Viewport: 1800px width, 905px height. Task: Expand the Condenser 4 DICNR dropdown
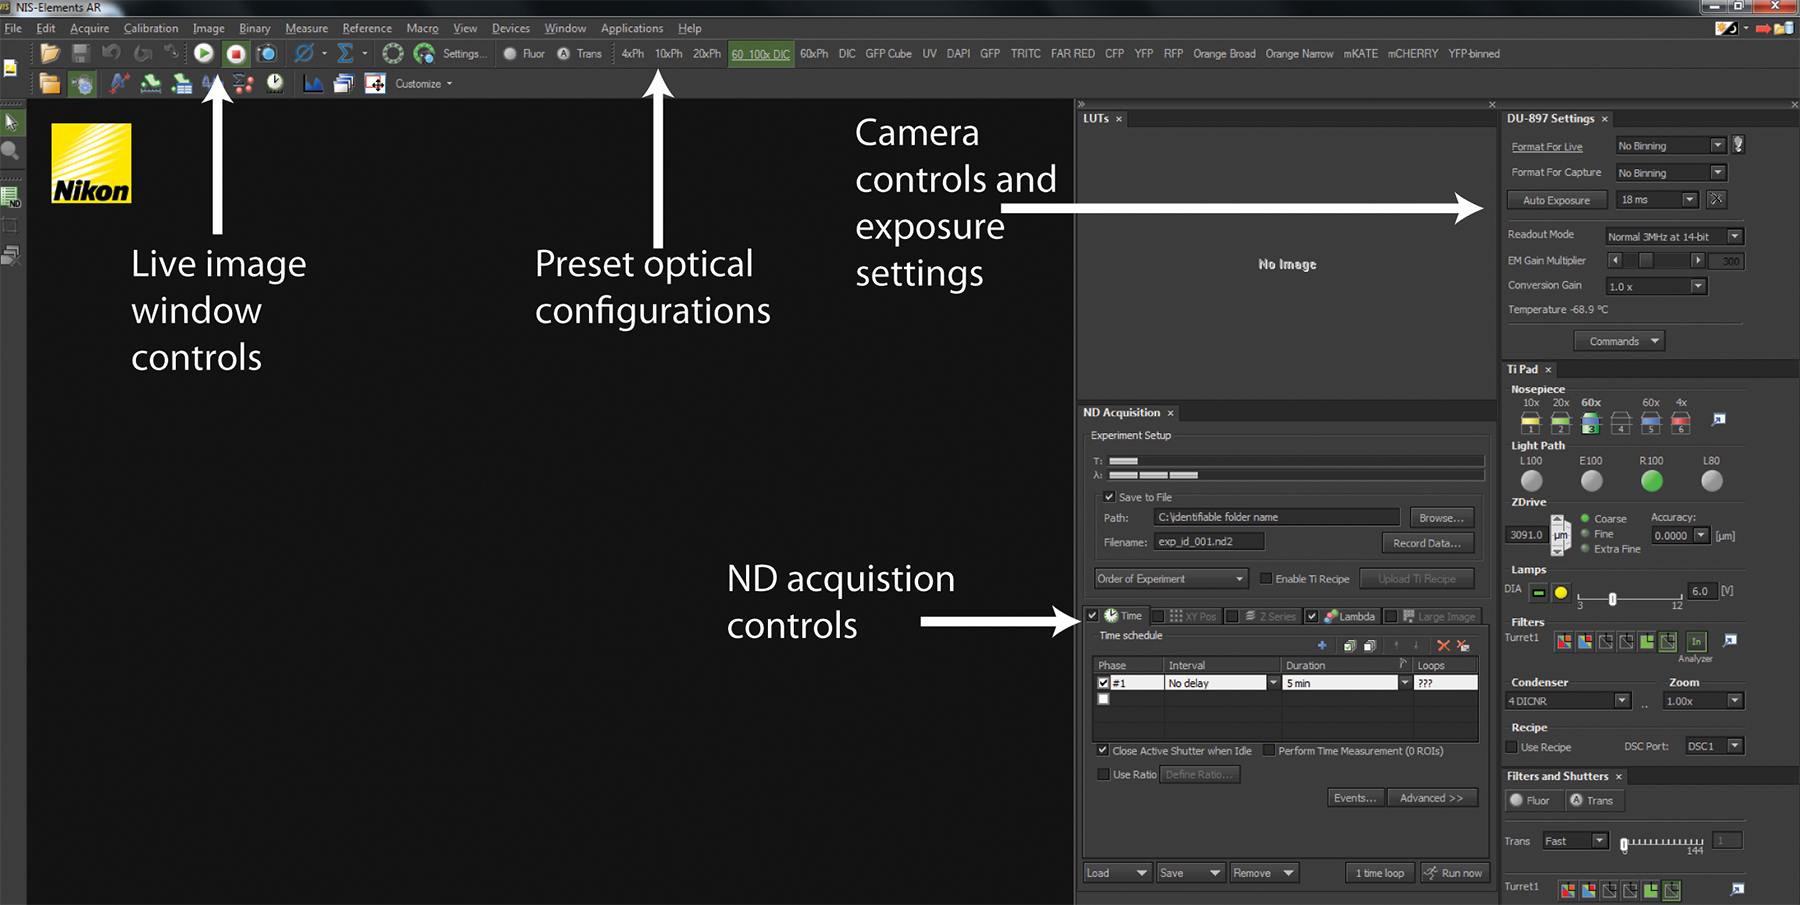click(x=1621, y=701)
